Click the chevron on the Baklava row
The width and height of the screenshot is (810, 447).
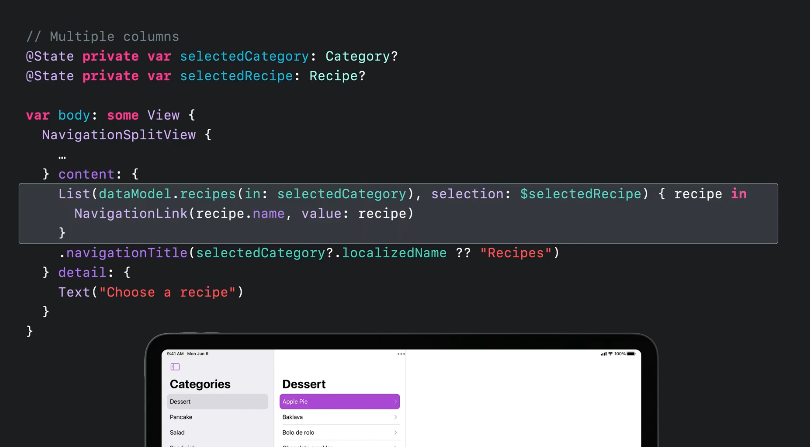tap(395, 417)
